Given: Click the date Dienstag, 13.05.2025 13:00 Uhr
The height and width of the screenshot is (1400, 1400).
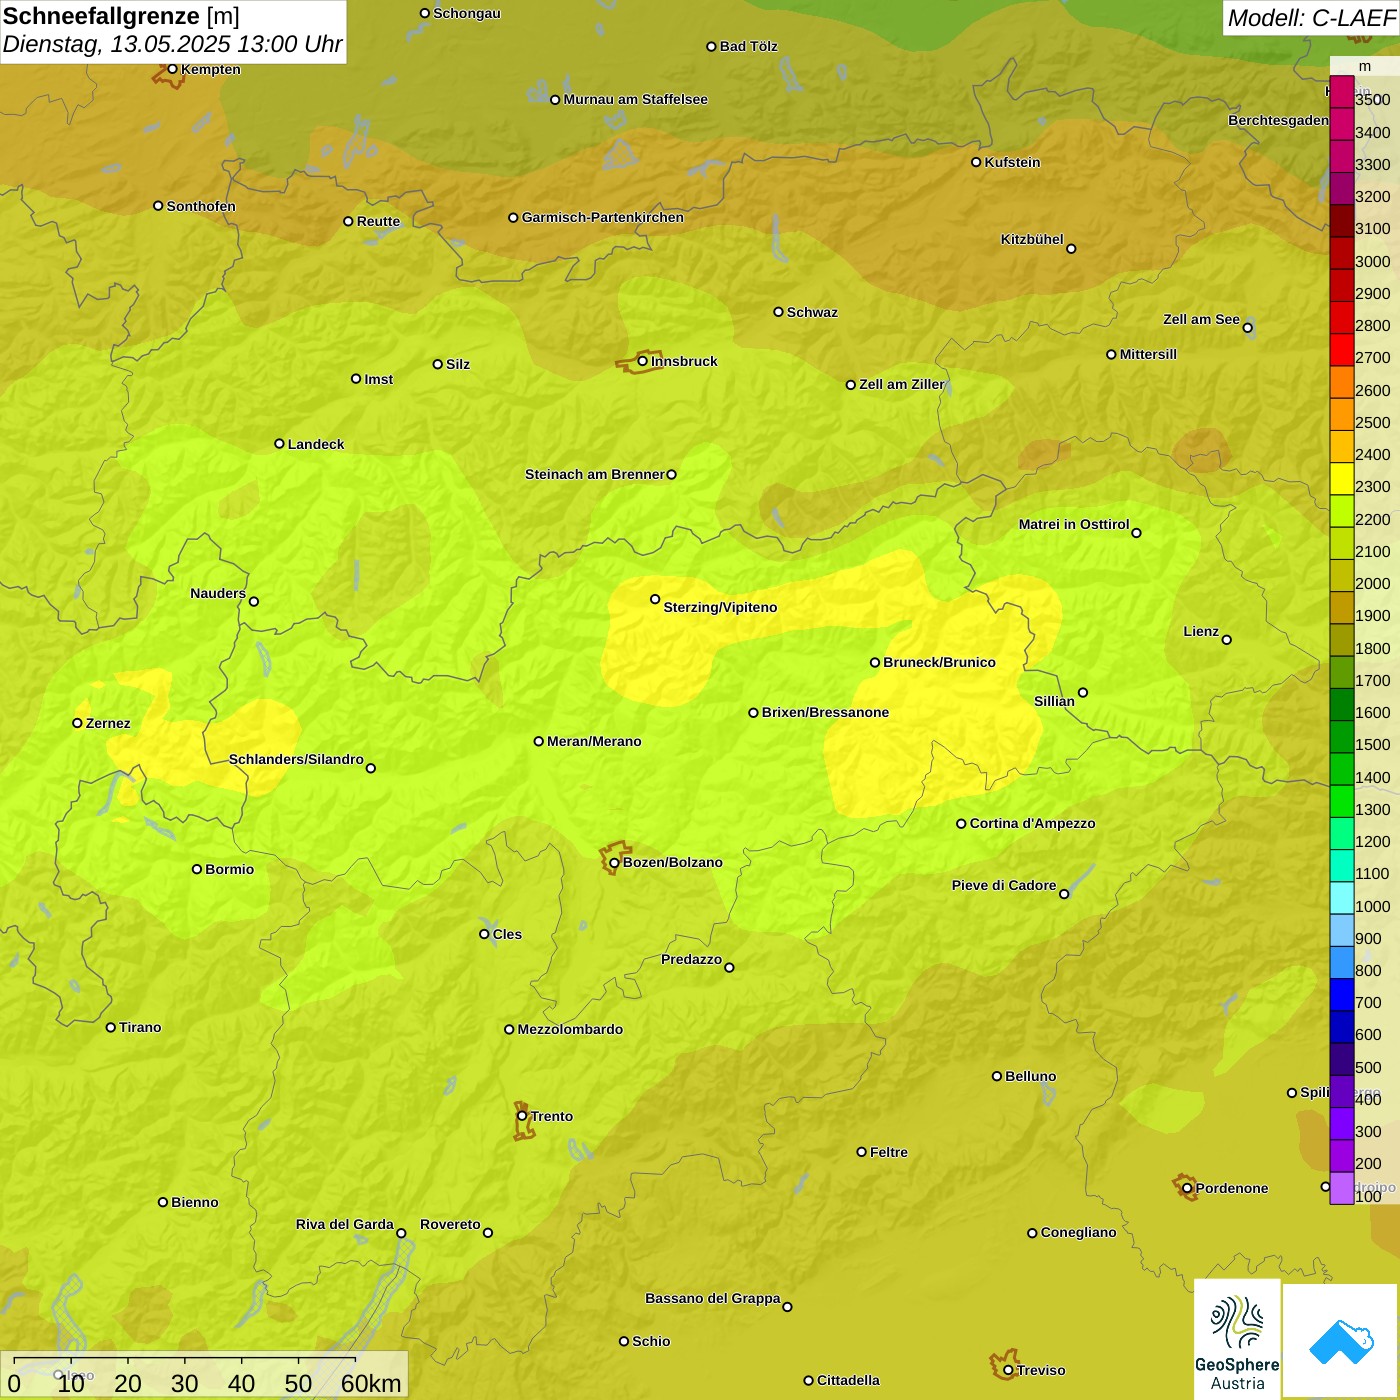Looking at the screenshot, I should click(x=172, y=44).
